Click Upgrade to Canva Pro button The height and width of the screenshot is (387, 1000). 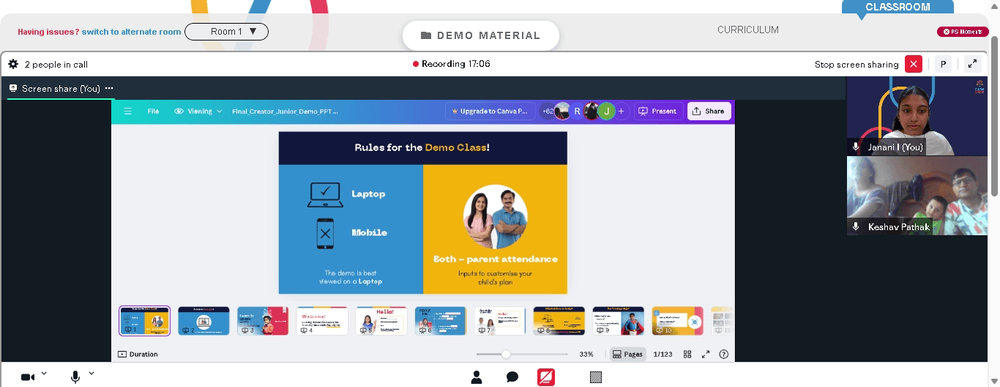point(490,111)
